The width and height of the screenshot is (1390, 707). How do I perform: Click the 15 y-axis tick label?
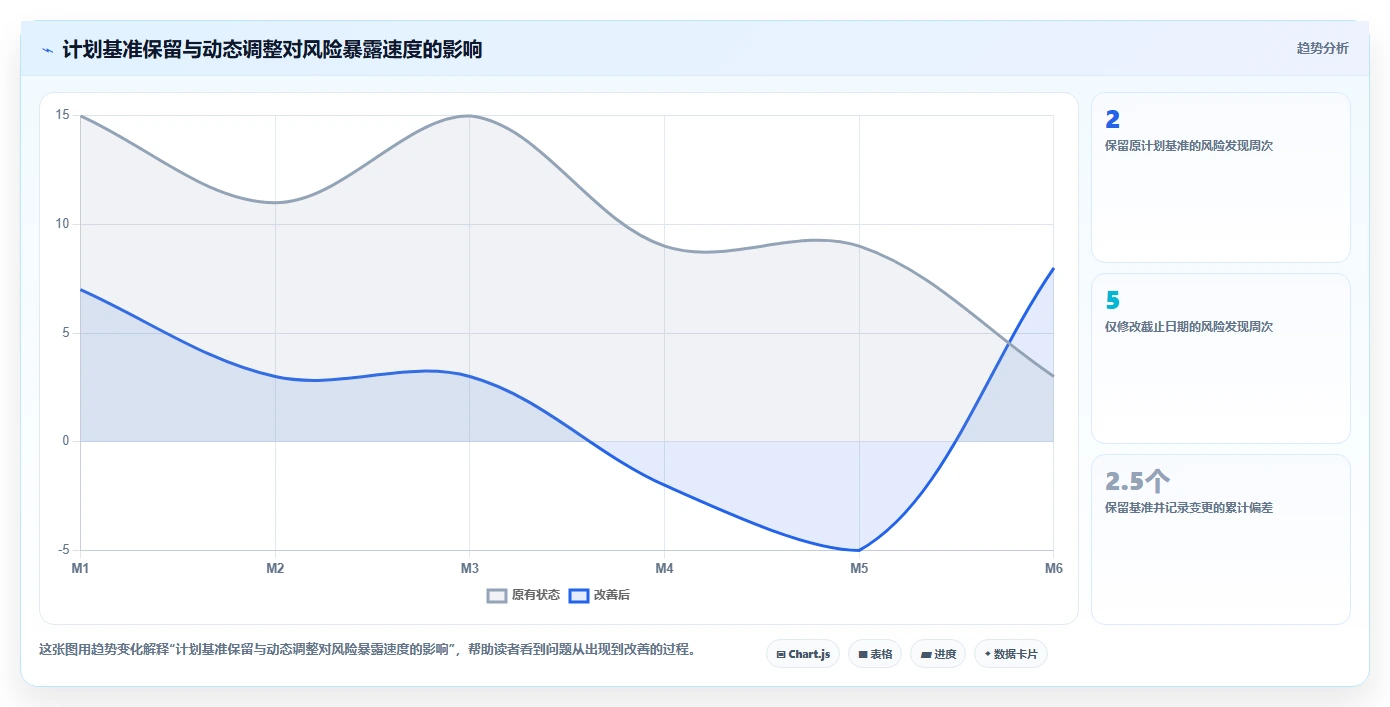(x=62, y=115)
